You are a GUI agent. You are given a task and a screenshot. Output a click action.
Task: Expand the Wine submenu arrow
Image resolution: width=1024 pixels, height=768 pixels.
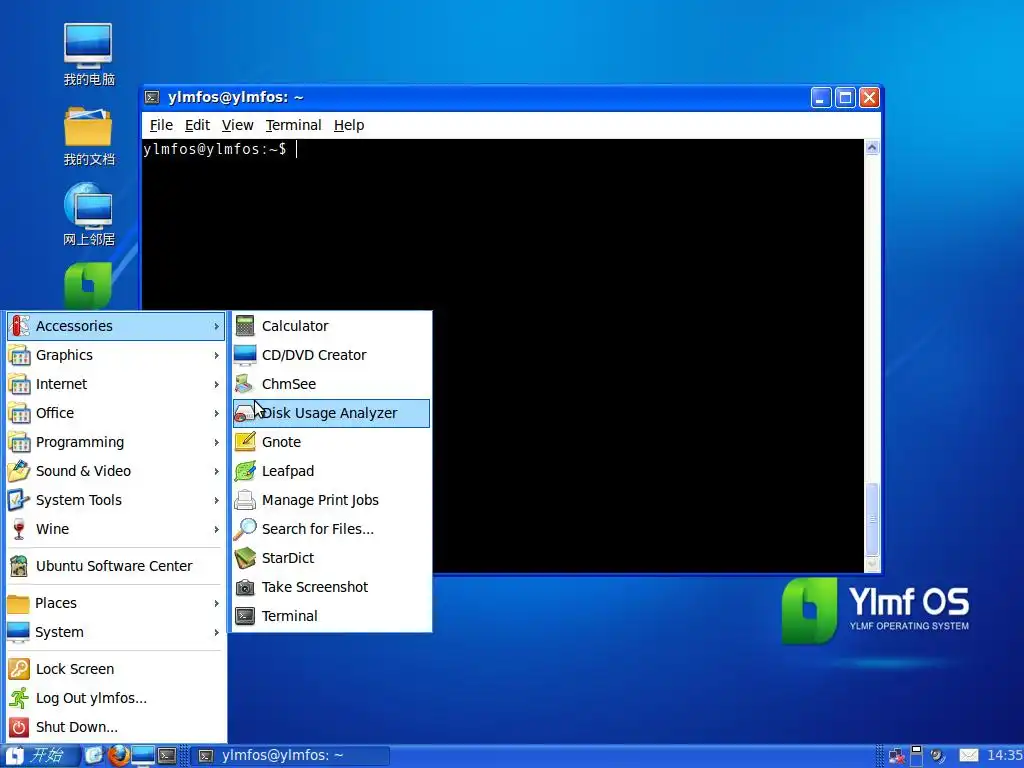click(x=216, y=529)
